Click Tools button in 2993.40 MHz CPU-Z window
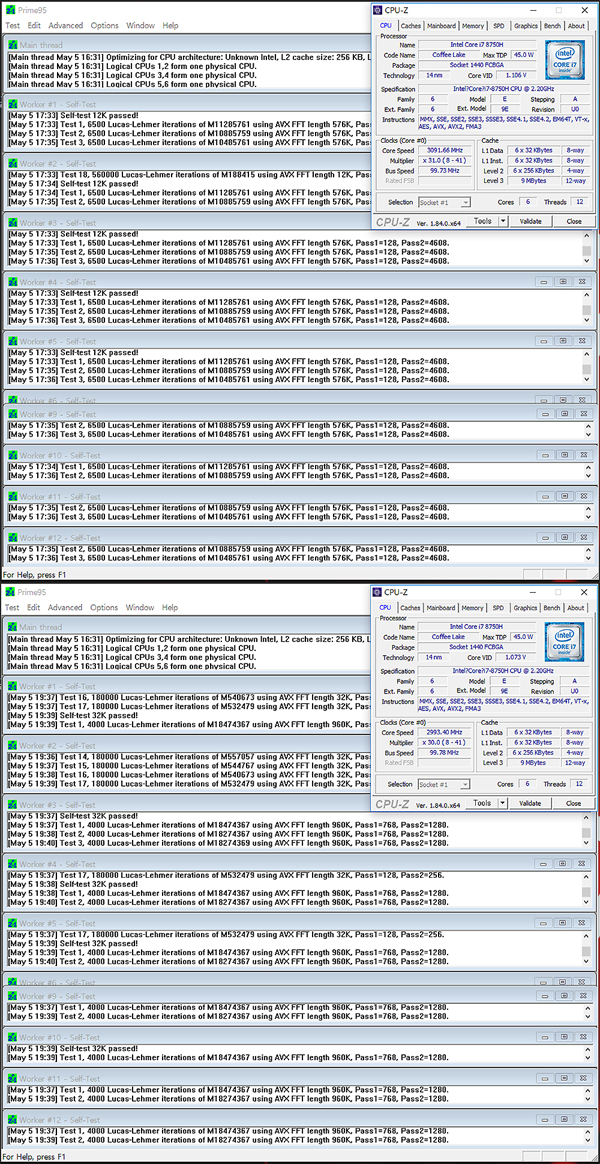The height and width of the screenshot is (1164, 600). click(x=482, y=803)
